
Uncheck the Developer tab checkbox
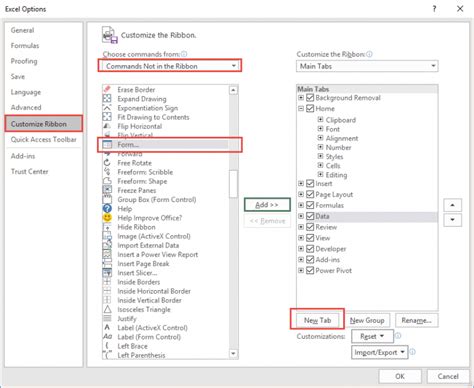pyautogui.click(x=310, y=249)
